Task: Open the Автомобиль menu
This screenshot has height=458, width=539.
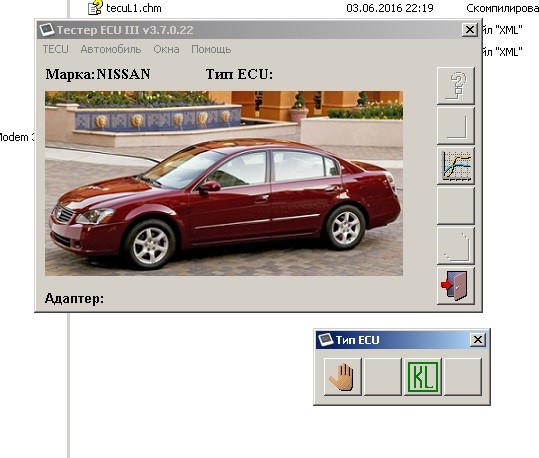Action: point(111,50)
